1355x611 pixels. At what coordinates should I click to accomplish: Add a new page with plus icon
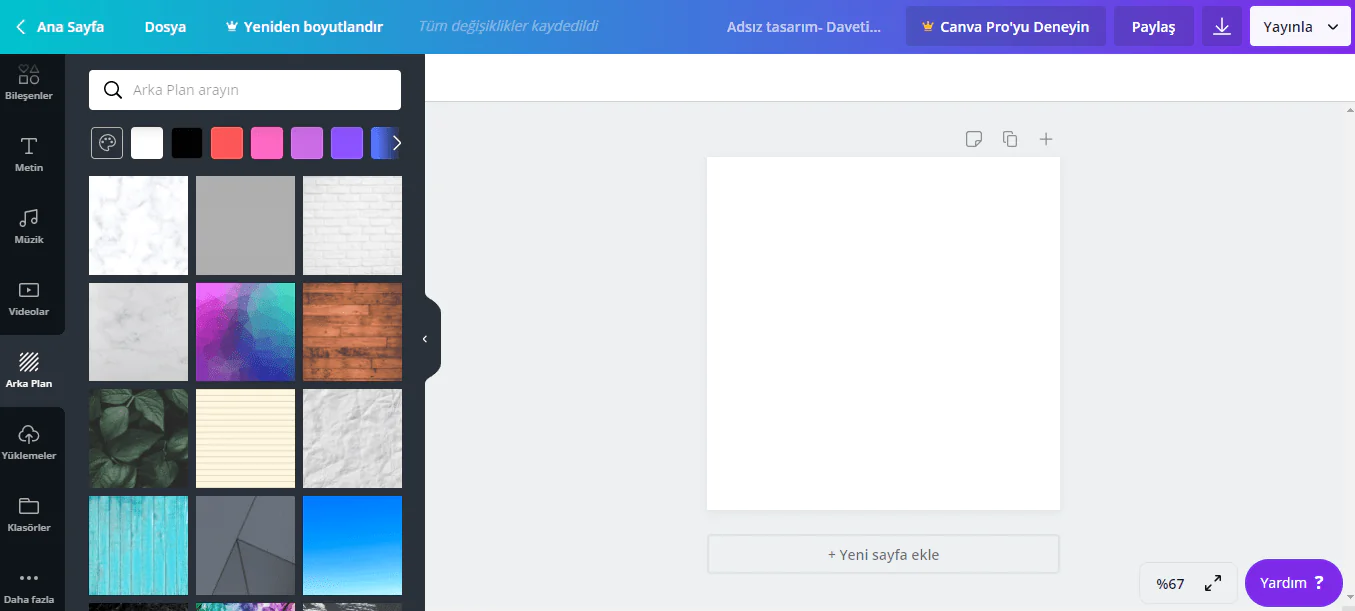[x=1046, y=139]
